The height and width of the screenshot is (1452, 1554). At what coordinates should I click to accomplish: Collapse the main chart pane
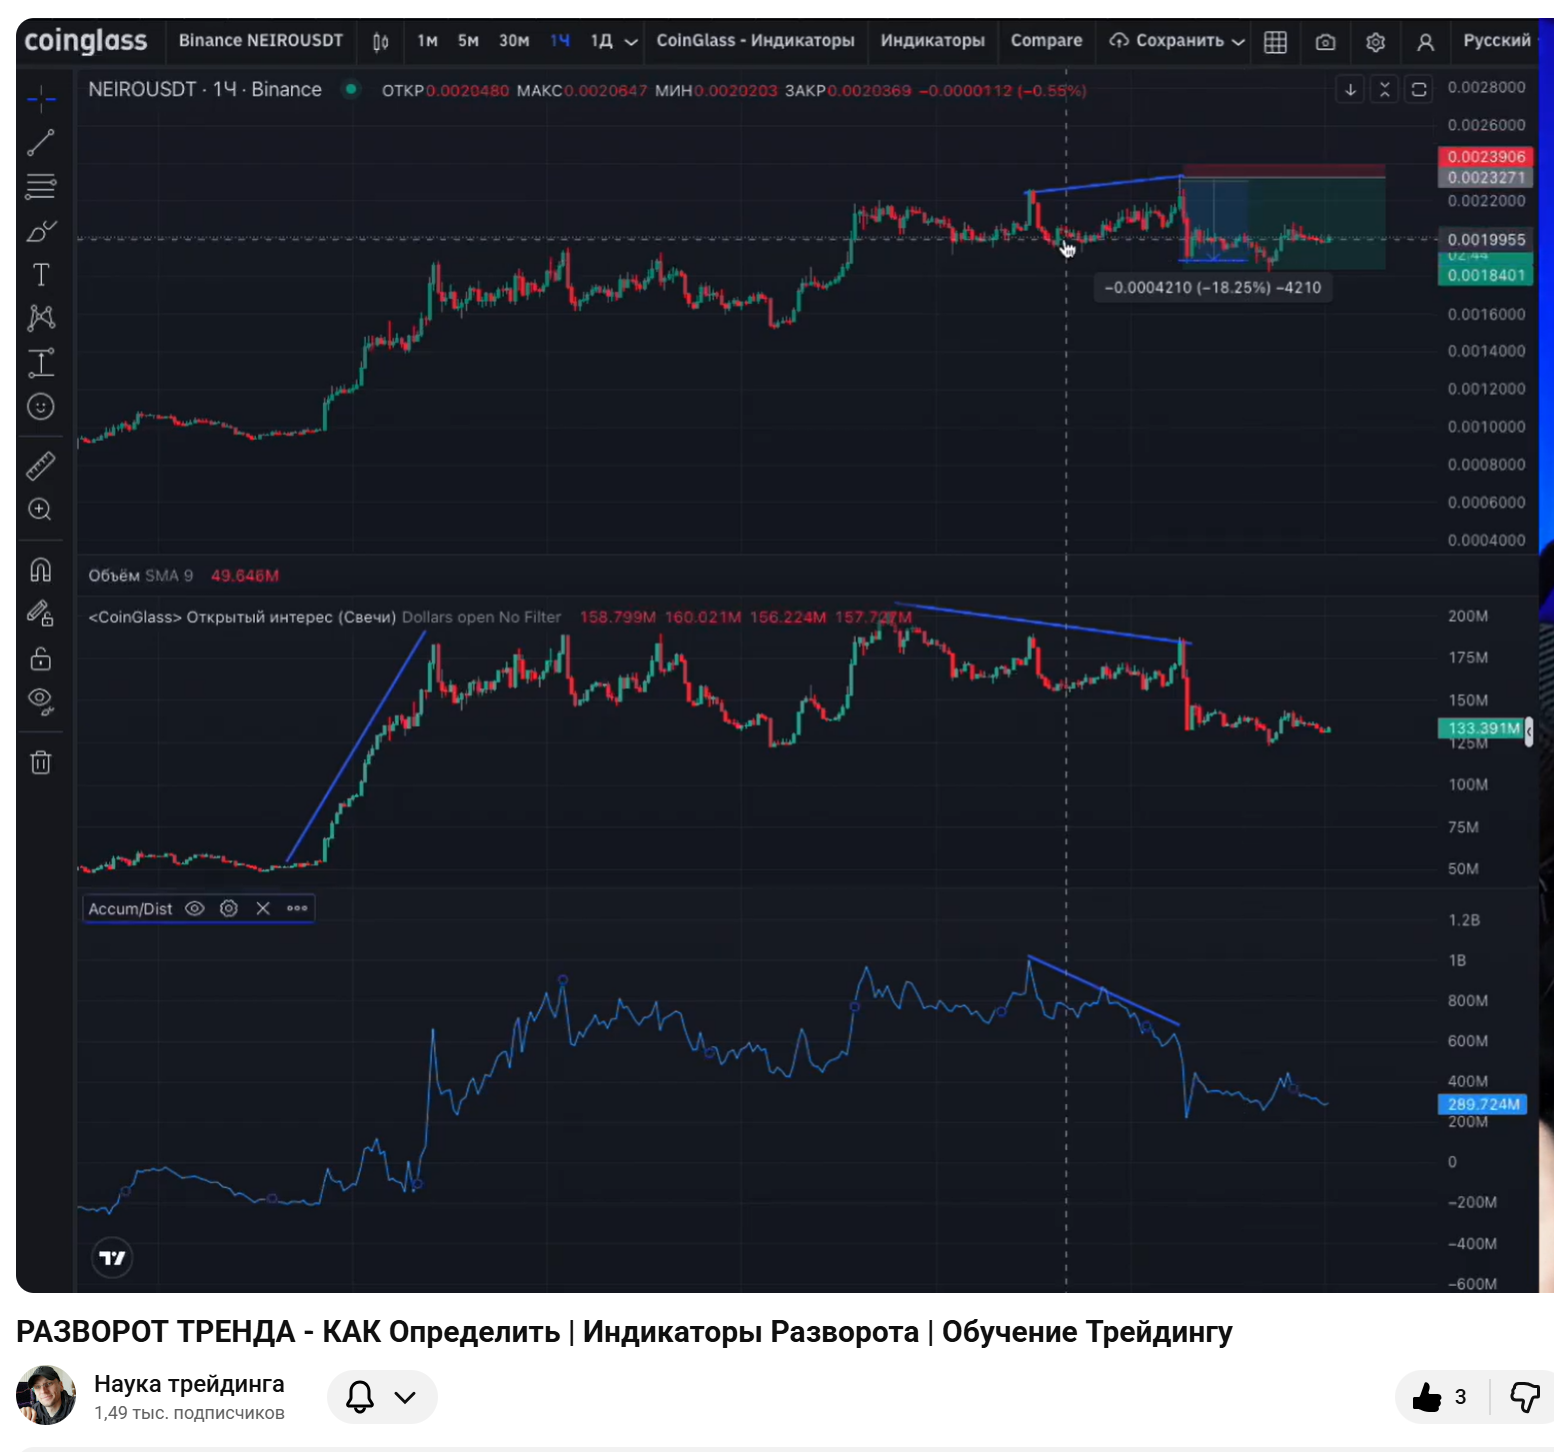(x=1384, y=90)
